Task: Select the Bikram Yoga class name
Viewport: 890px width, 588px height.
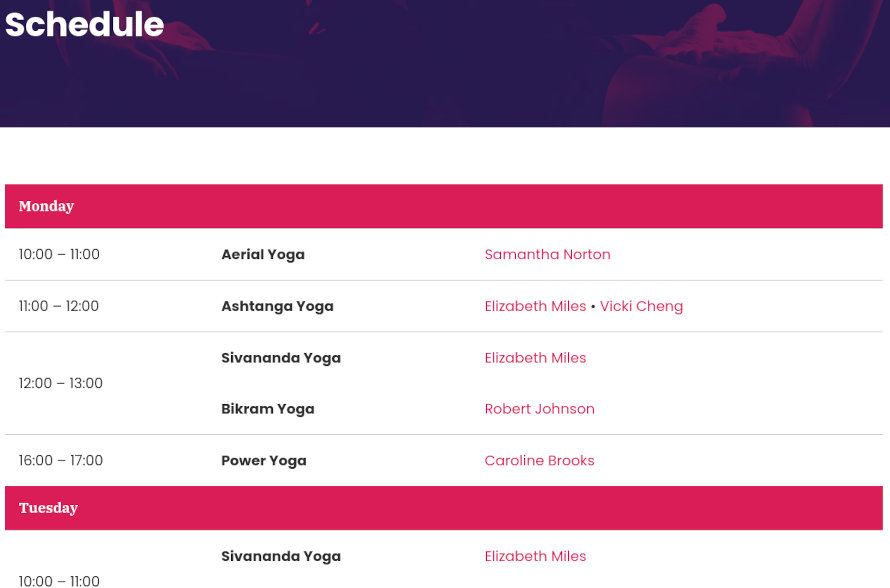Action: pos(268,409)
